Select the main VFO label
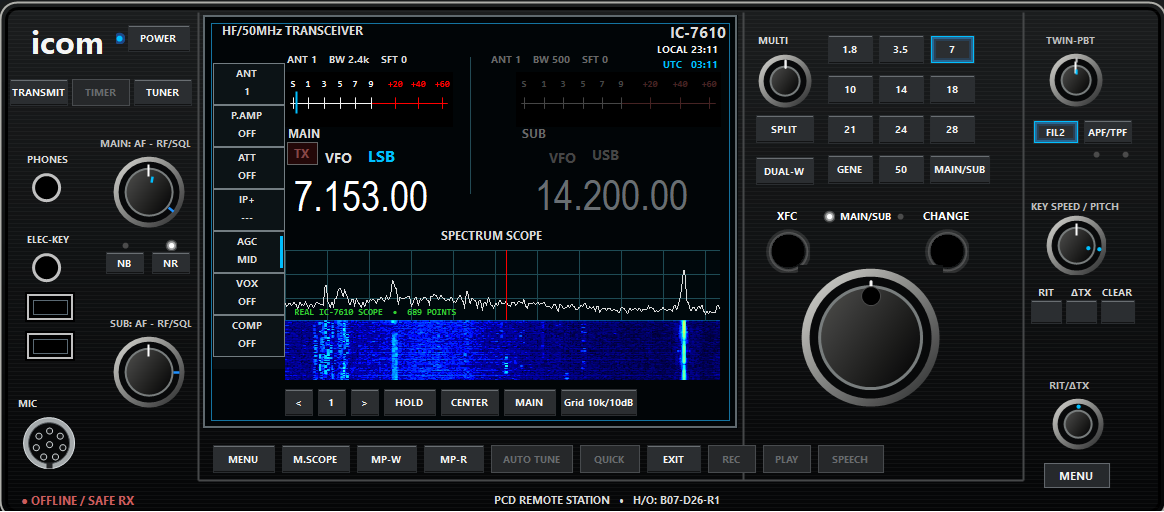This screenshot has width=1164, height=512. (339, 157)
